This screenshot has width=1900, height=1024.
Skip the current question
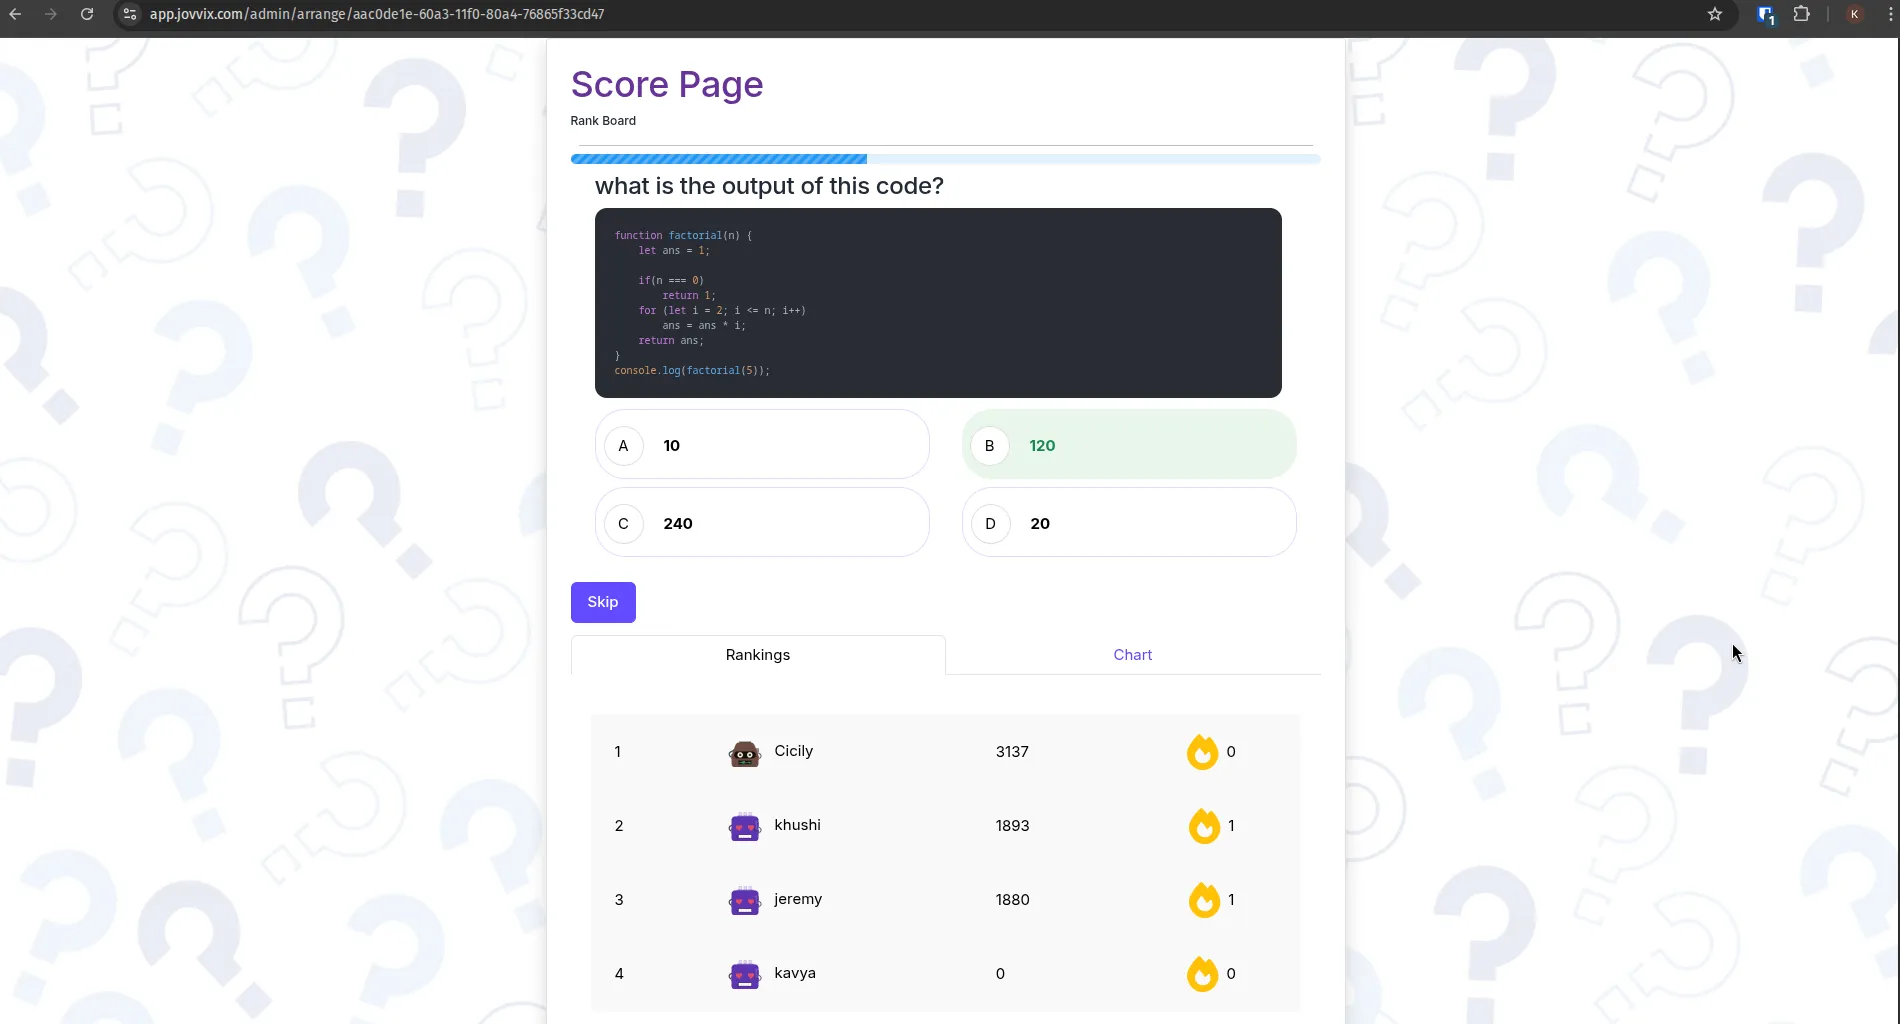click(603, 602)
